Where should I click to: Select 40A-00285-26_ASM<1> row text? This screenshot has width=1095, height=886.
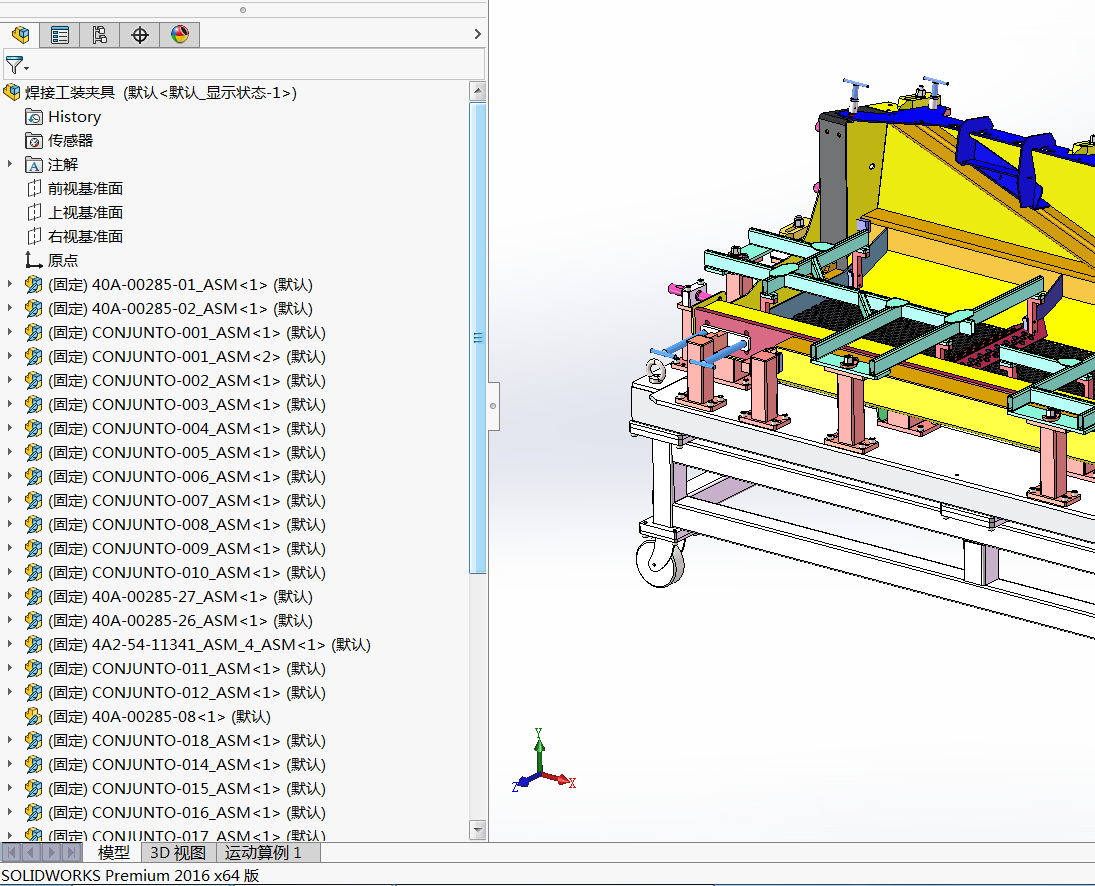pyautogui.click(x=180, y=621)
